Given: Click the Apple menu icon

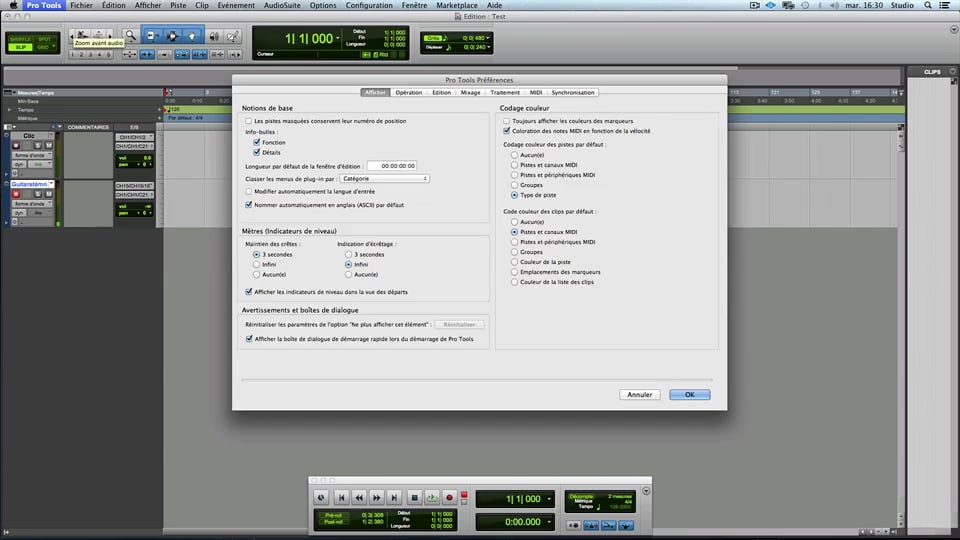Looking at the screenshot, I should [13, 5].
